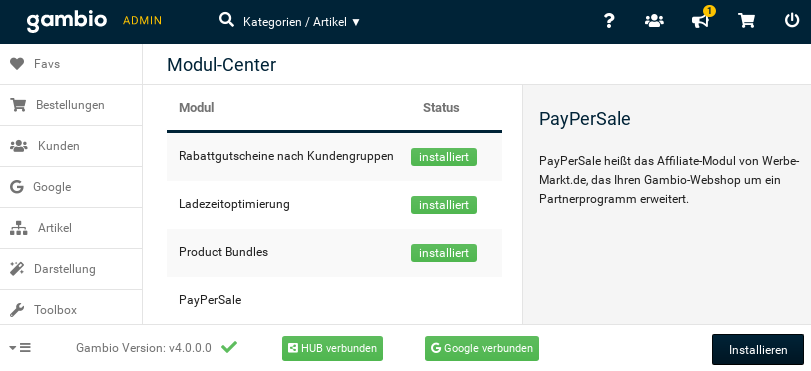Click the search magnifier icon

click(x=226, y=21)
